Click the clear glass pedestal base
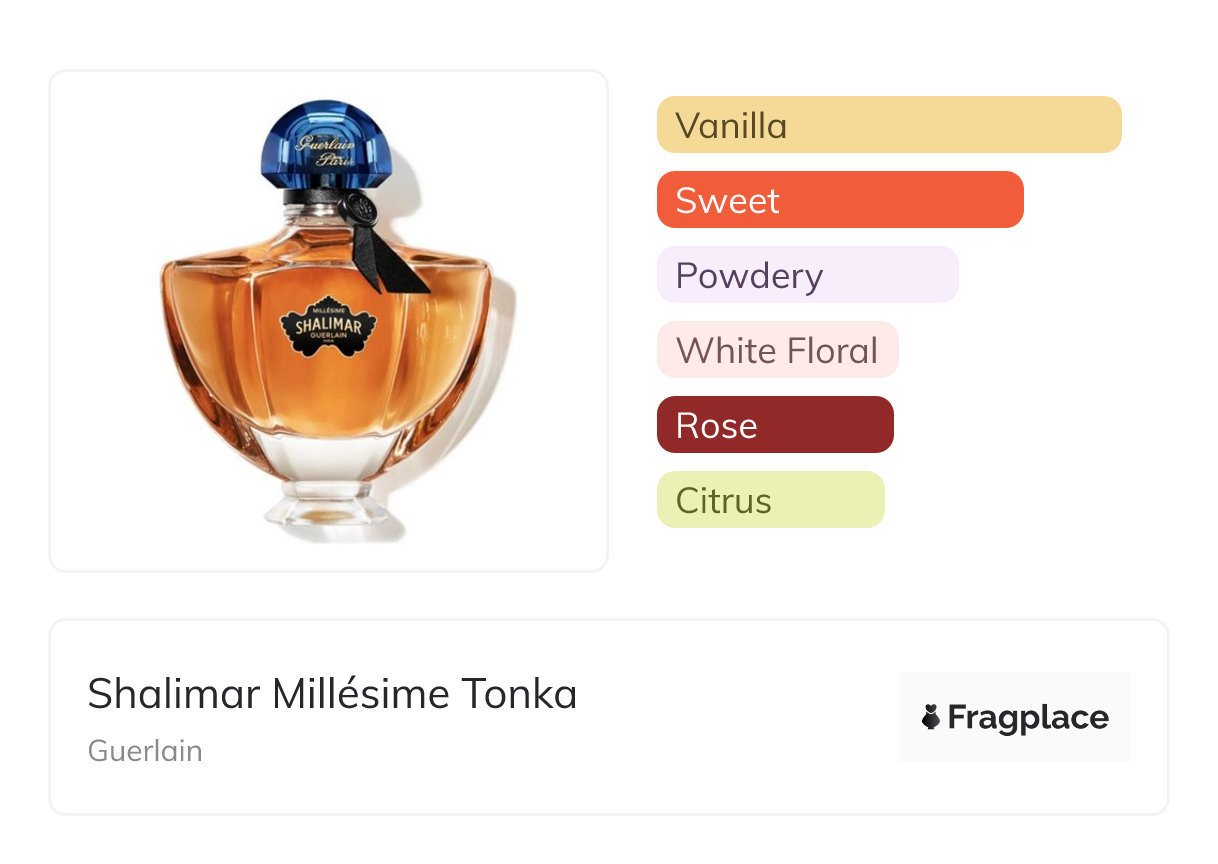 click(x=328, y=505)
